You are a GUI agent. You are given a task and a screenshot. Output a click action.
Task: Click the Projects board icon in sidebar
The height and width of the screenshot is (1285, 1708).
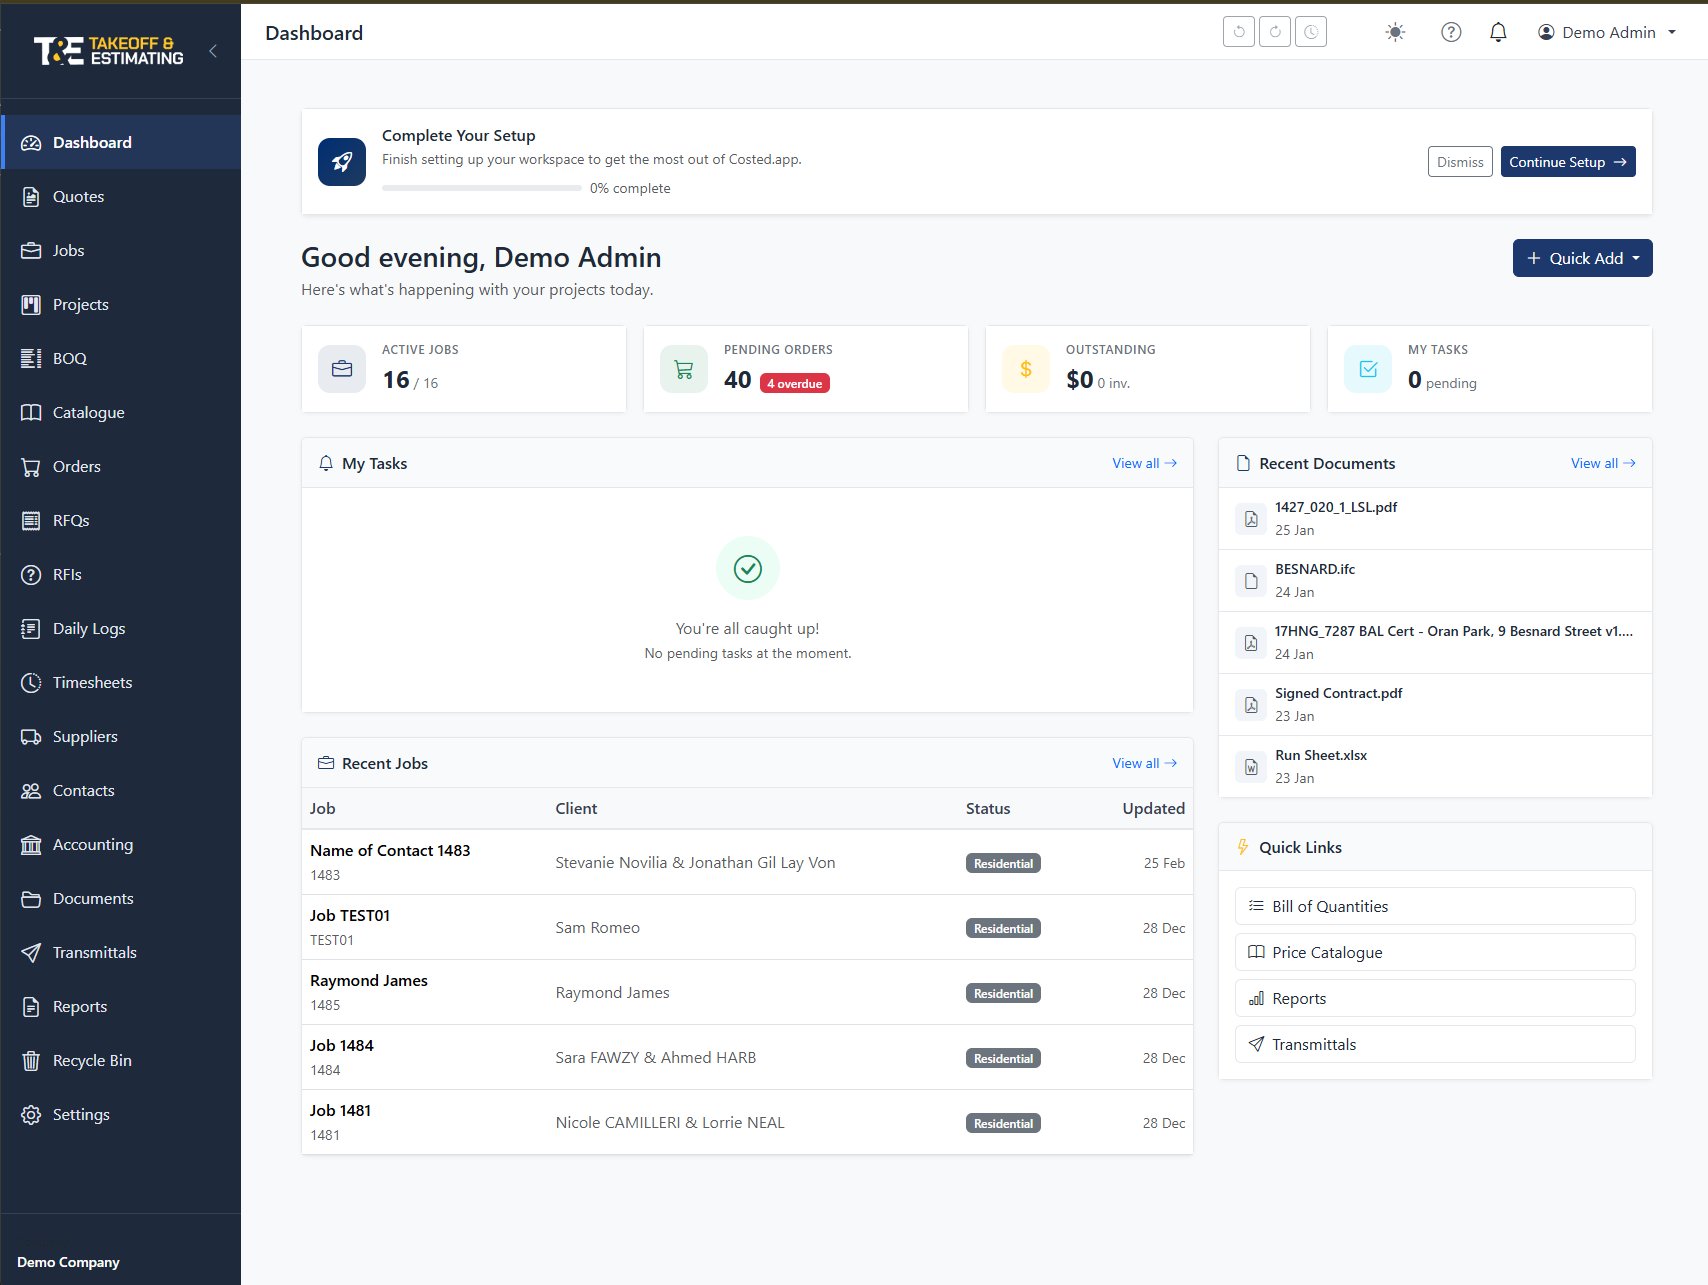[31, 305]
